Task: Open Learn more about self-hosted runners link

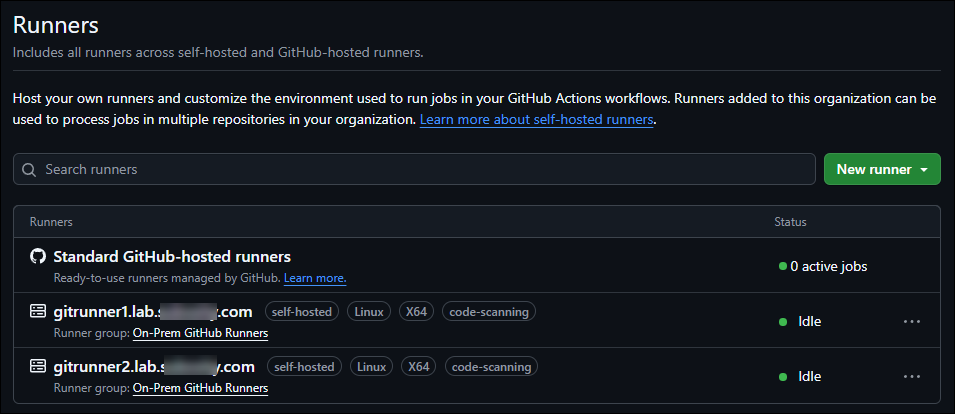Action: (x=536, y=120)
